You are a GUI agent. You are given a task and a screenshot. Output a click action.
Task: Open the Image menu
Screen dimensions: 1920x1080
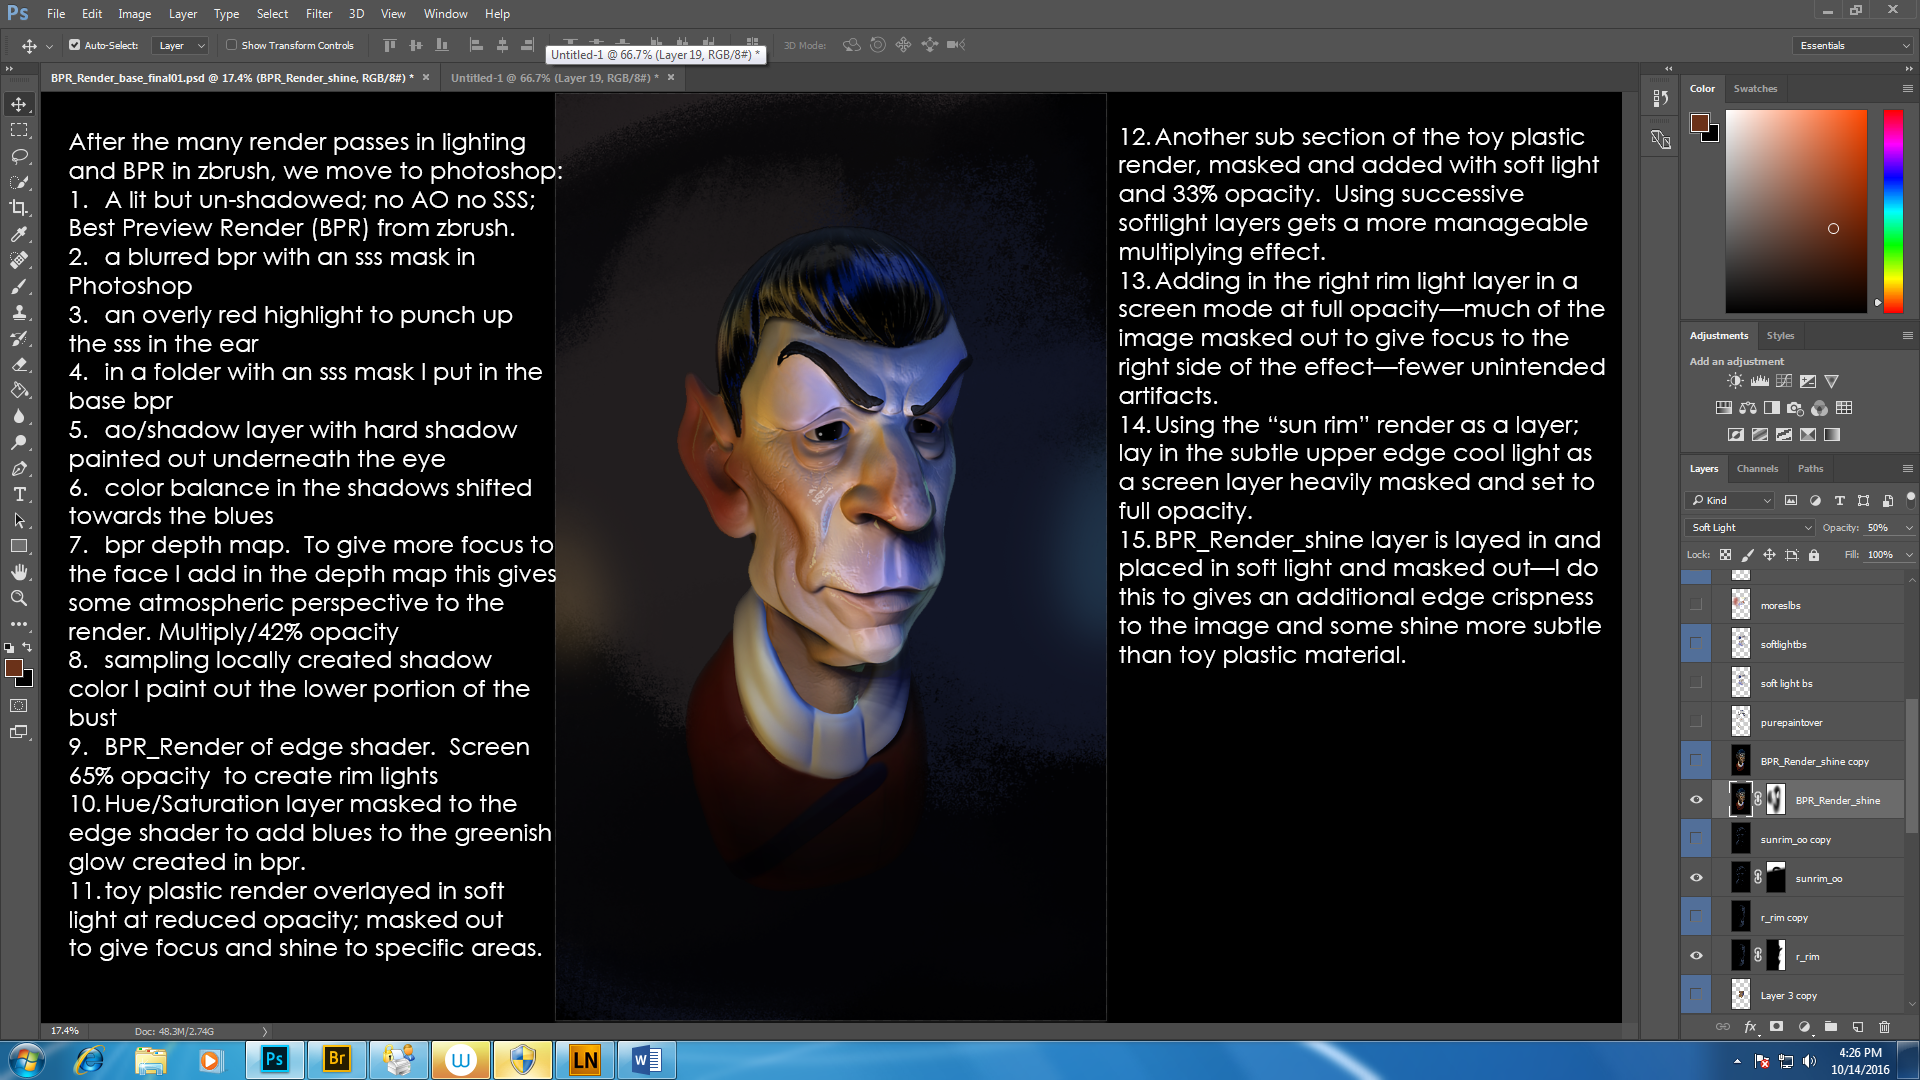click(134, 14)
